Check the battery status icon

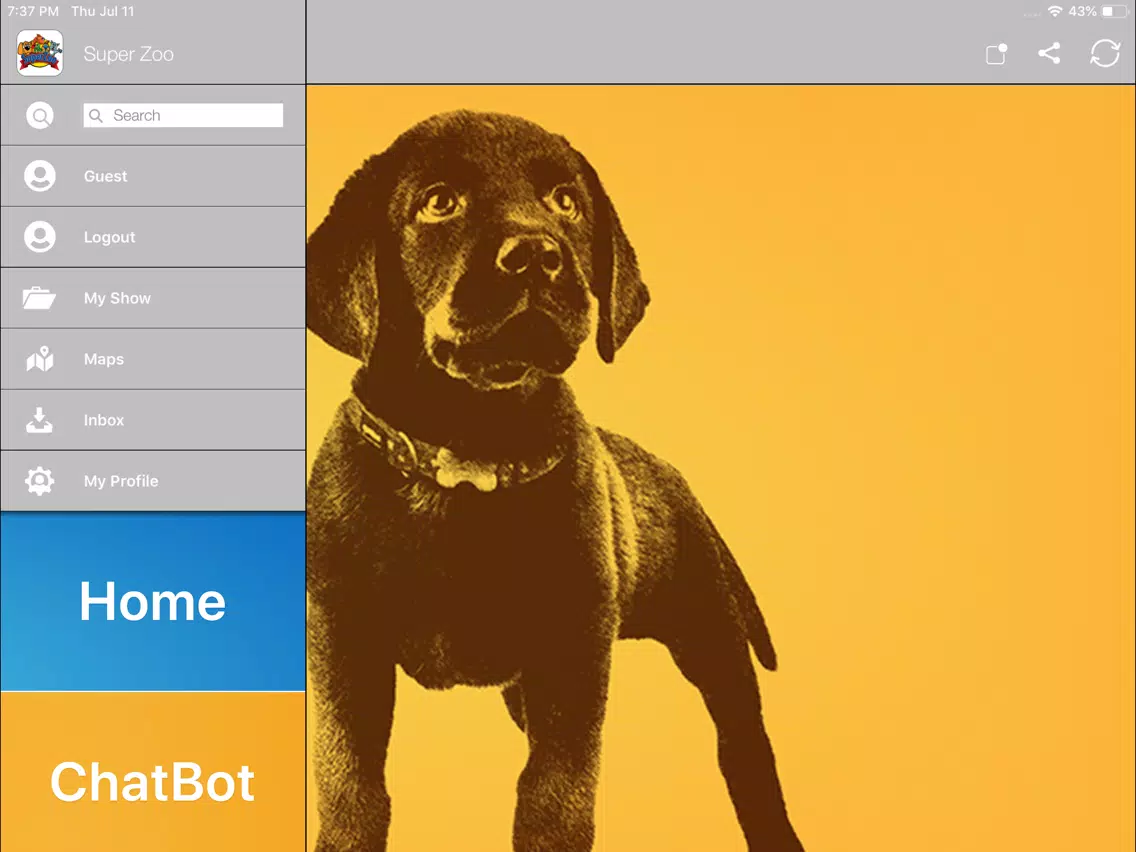(x=1114, y=12)
